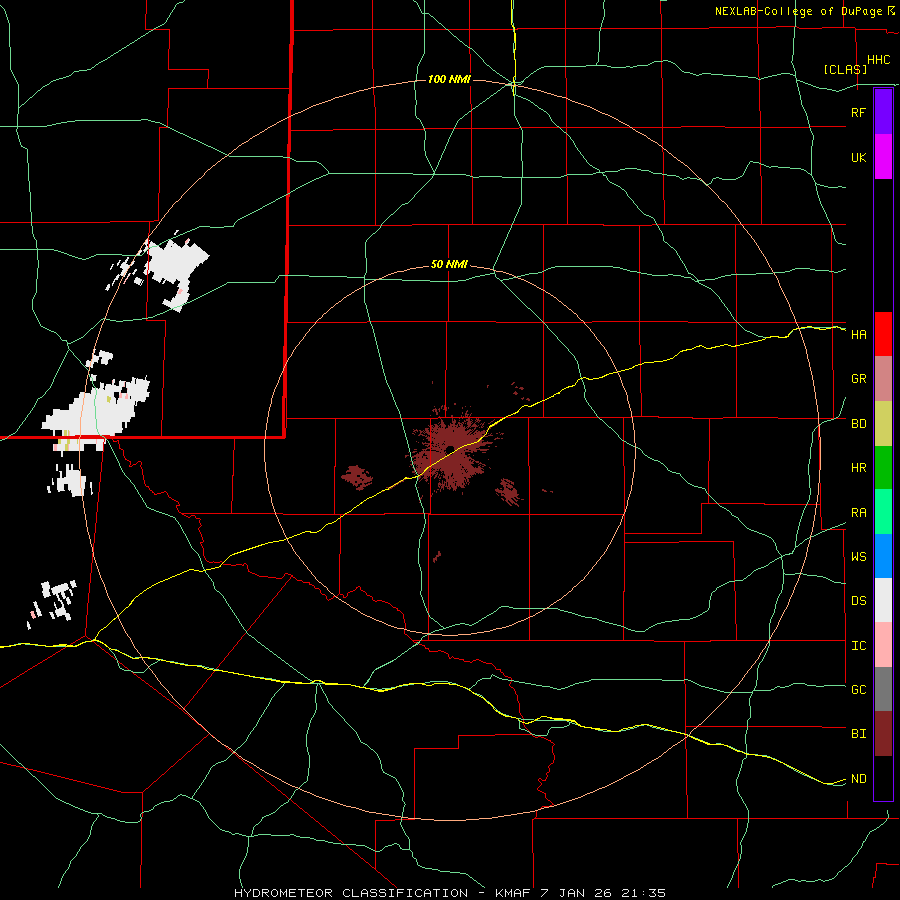Image resolution: width=900 pixels, height=900 pixels.
Task: Select the GC gray legend swatch
Action: point(883,689)
